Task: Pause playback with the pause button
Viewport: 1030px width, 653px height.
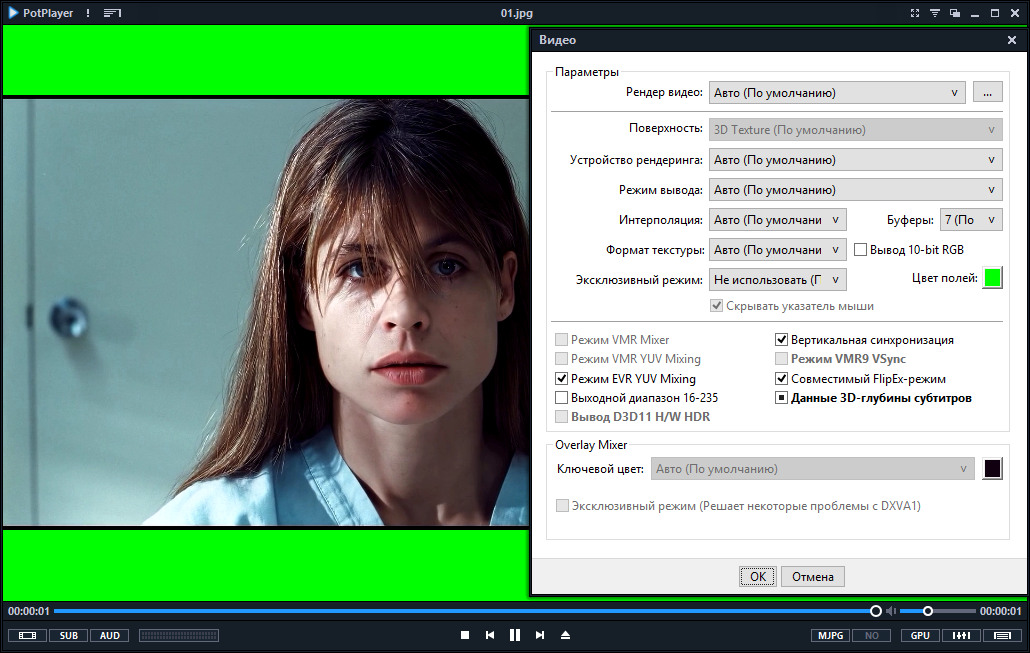Action: [x=515, y=635]
